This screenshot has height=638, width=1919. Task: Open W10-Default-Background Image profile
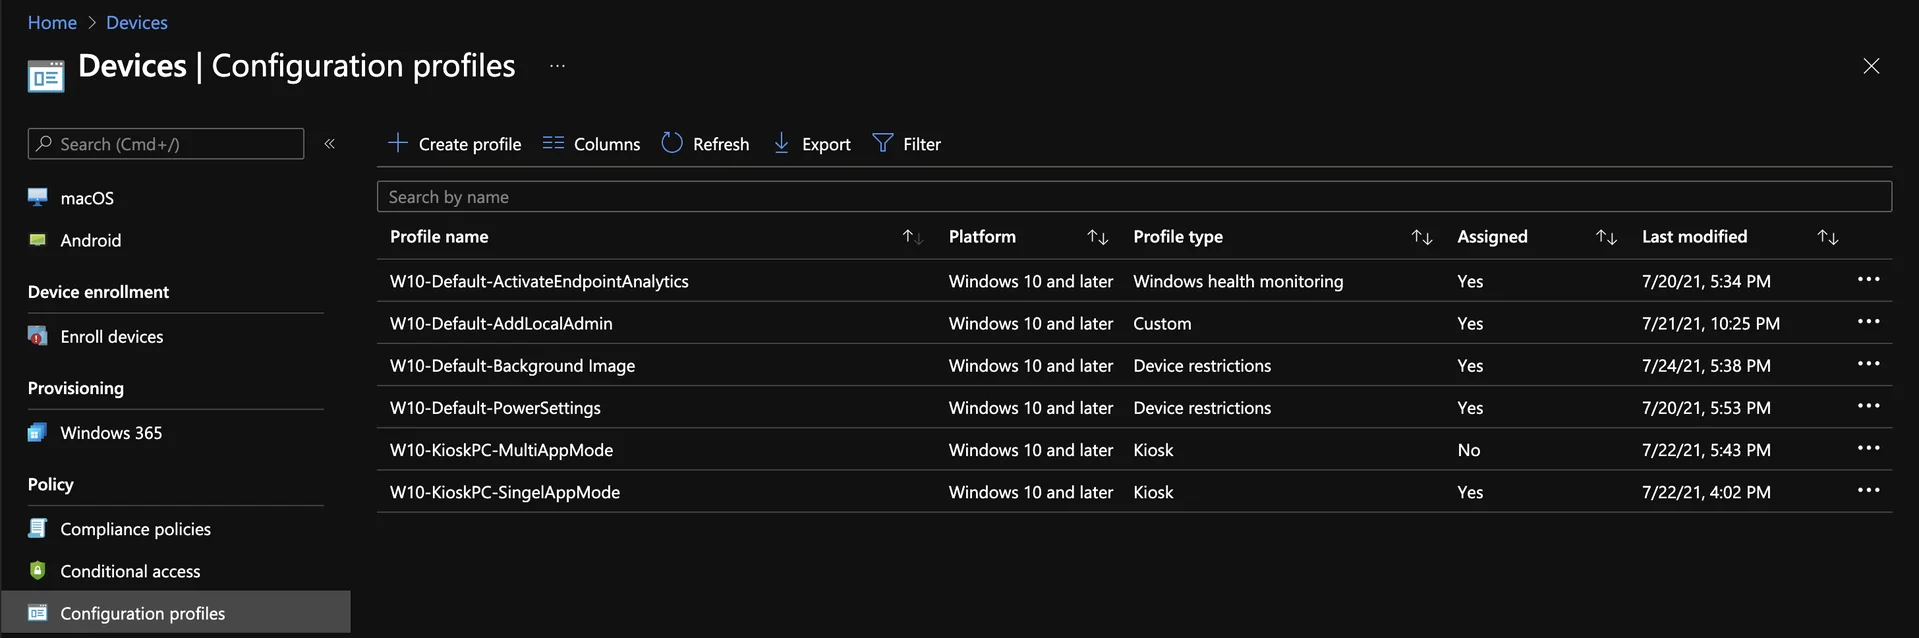click(x=512, y=365)
